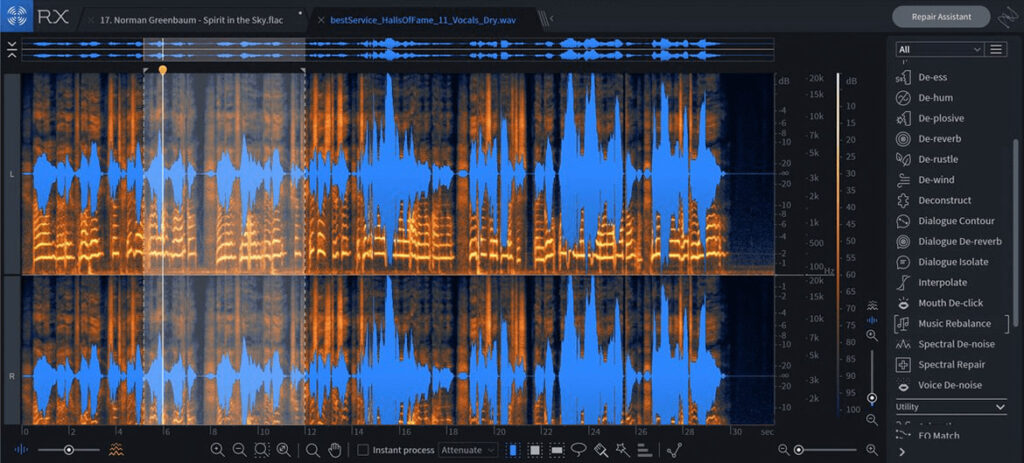
Task: Open the module list view menu
Action: tap(996, 49)
